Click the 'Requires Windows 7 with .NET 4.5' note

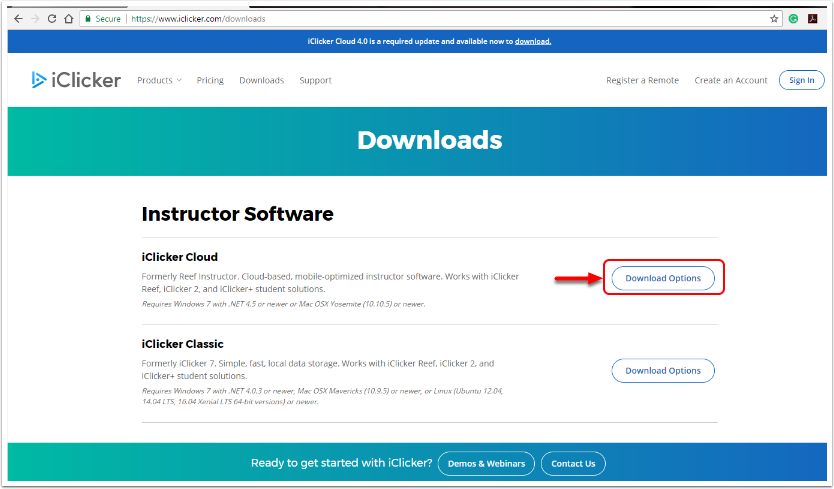tap(283, 304)
